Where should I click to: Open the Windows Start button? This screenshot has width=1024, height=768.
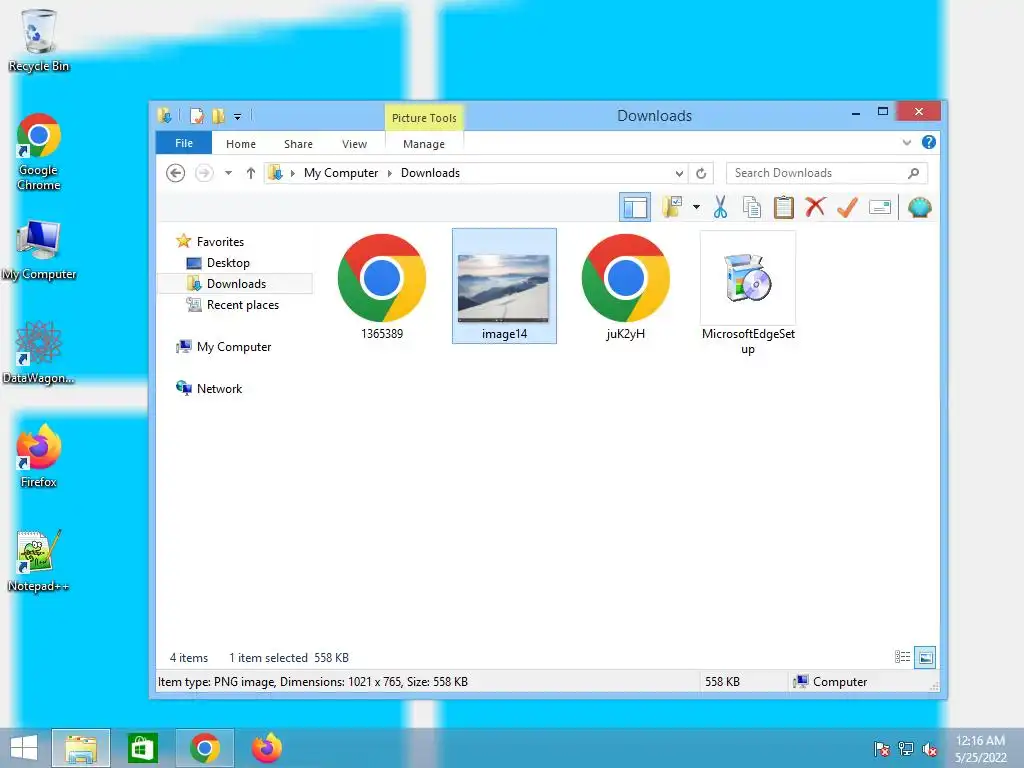pos(24,748)
